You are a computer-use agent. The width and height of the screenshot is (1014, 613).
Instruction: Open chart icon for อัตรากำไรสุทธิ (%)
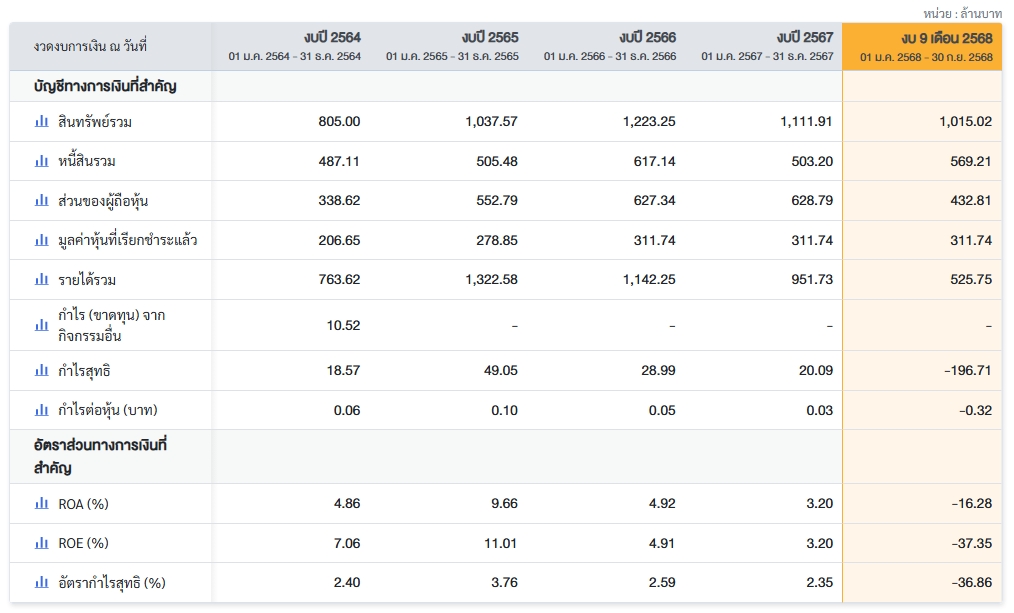coord(41,582)
